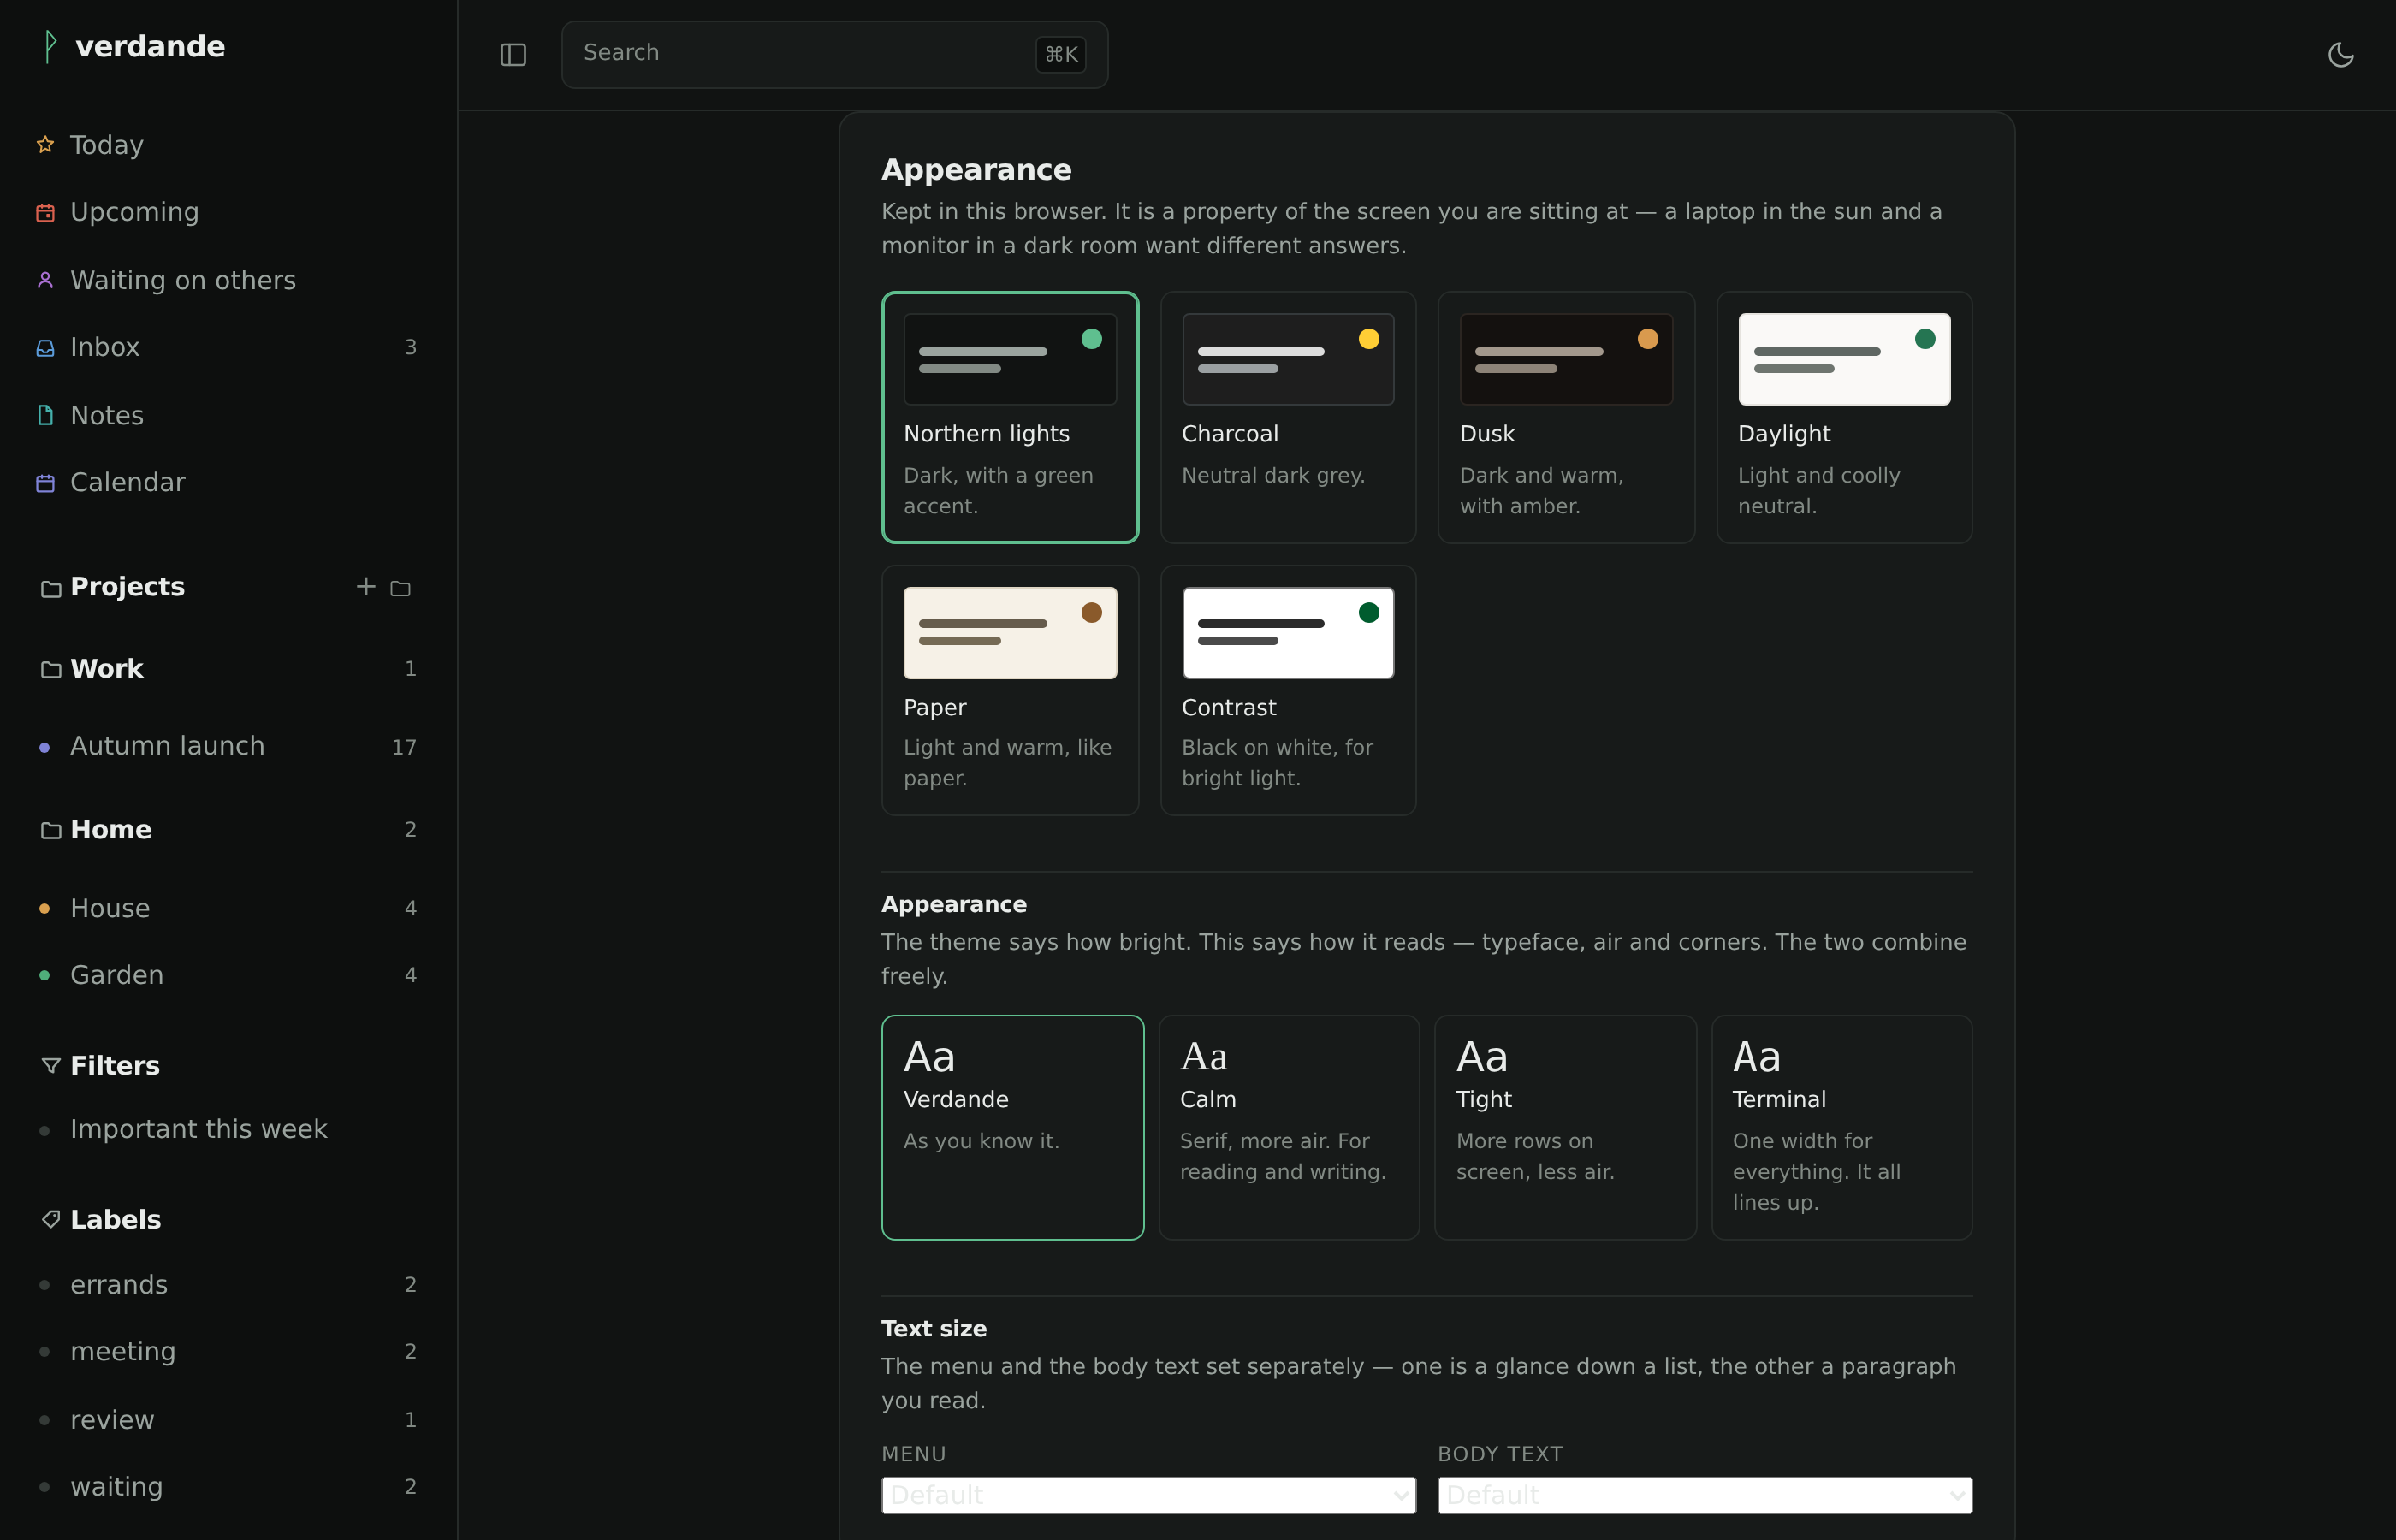Screen dimensions: 2396x1540
Task: Select the Paper theme card
Action: tap(1010, 690)
